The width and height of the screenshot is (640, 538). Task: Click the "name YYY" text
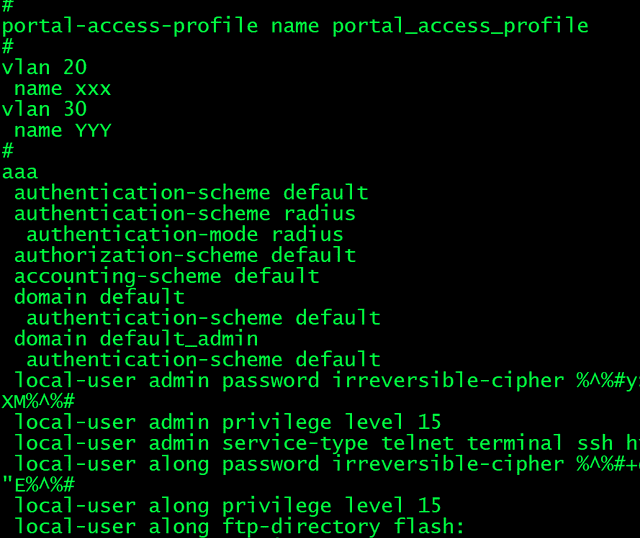coord(62,131)
